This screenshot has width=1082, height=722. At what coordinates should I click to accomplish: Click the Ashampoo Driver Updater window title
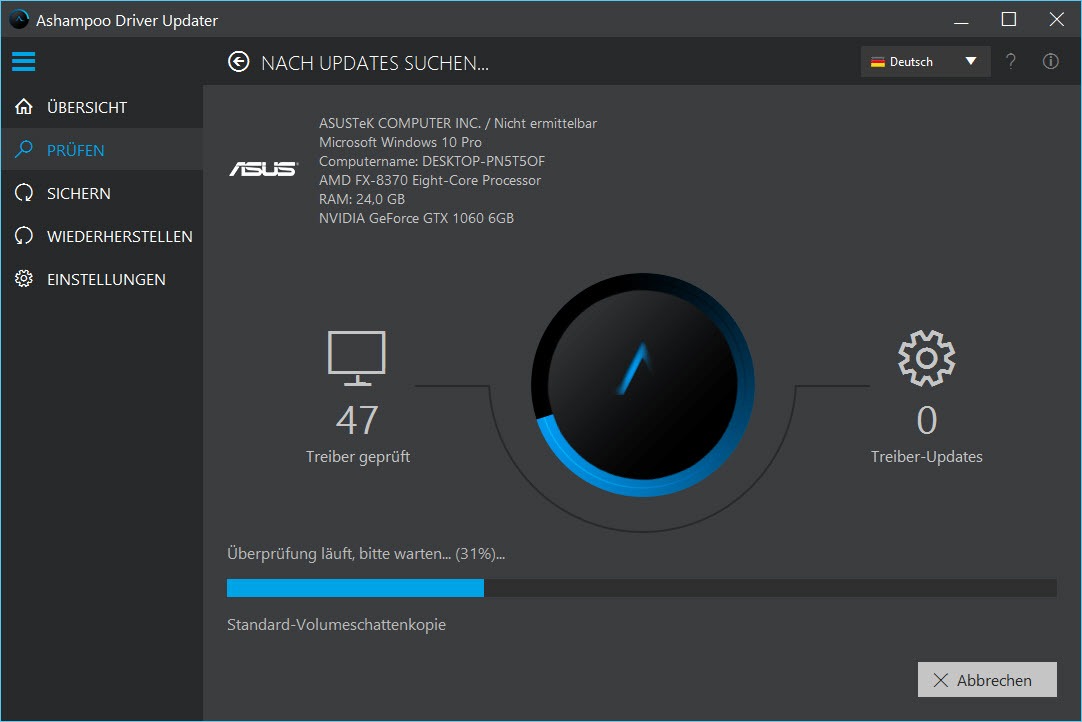coord(127,21)
